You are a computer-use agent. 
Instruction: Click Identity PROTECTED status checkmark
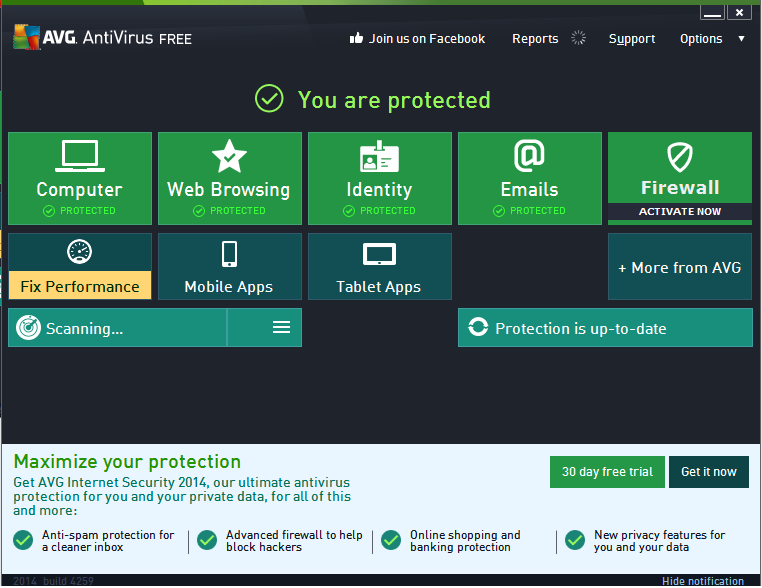point(349,211)
